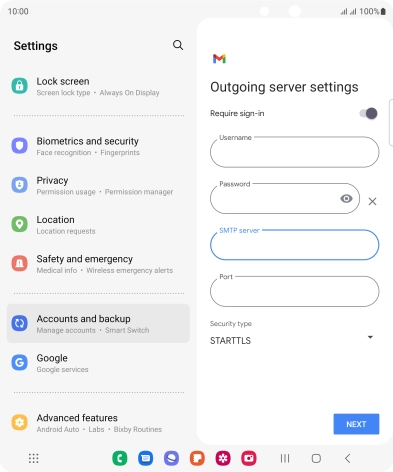Focus the Port input field
The height and width of the screenshot is (472, 393).
[x=295, y=291]
